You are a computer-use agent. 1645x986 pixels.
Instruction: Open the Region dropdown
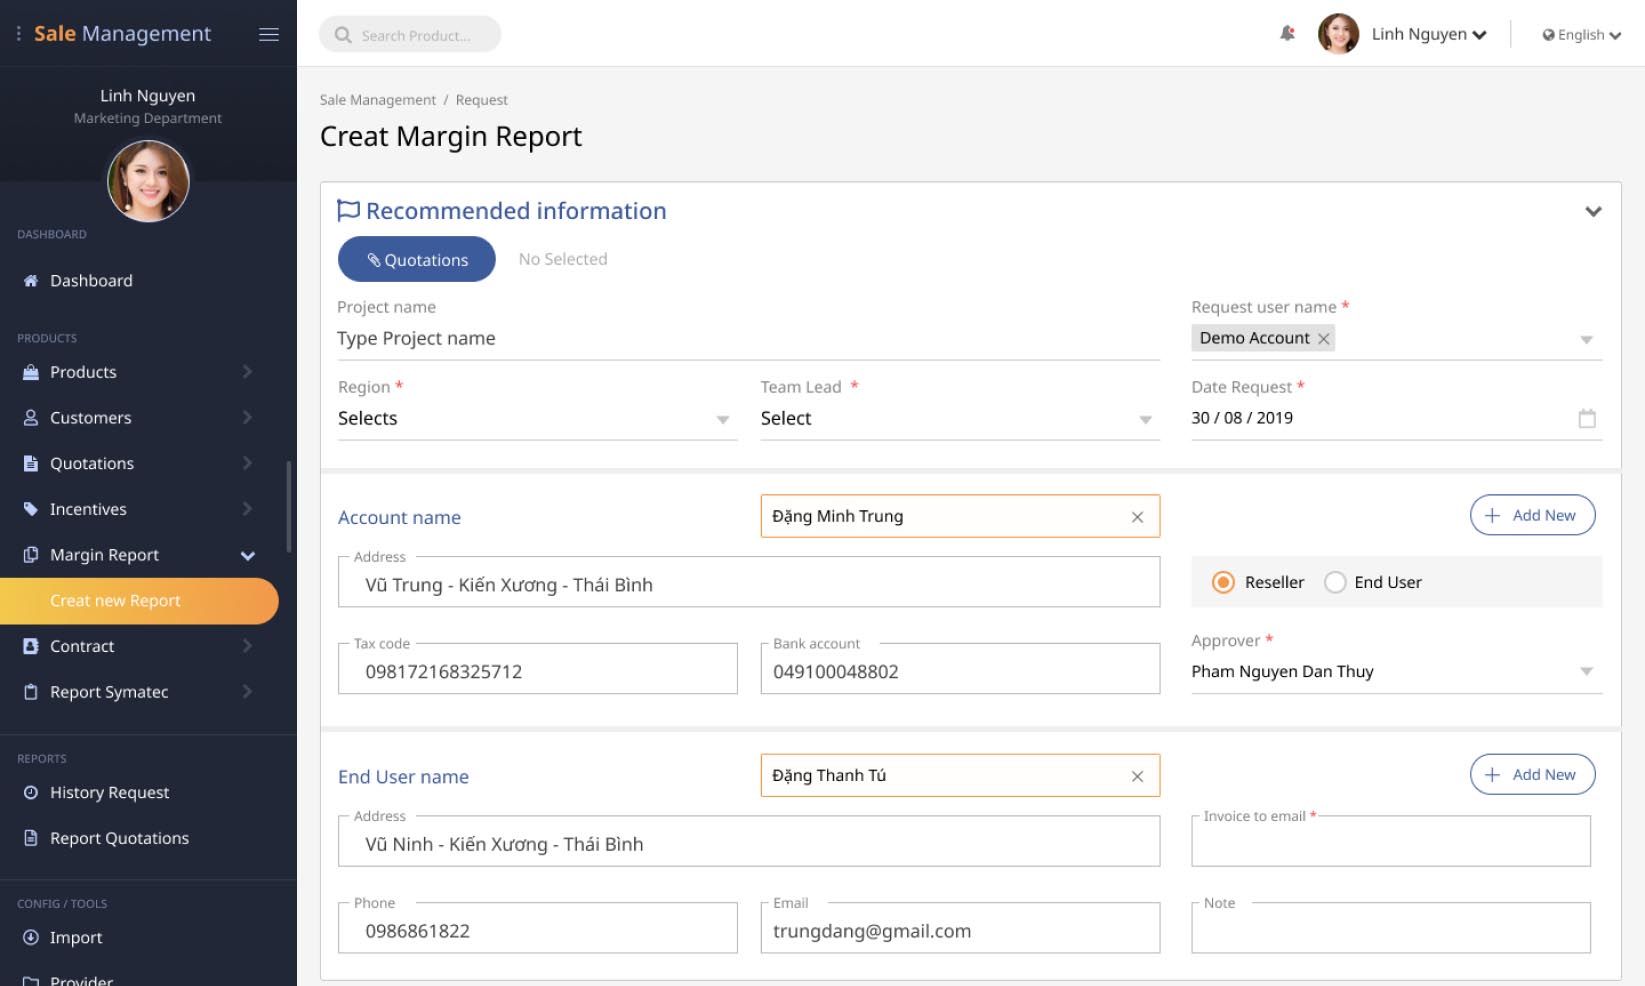[722, 420]
